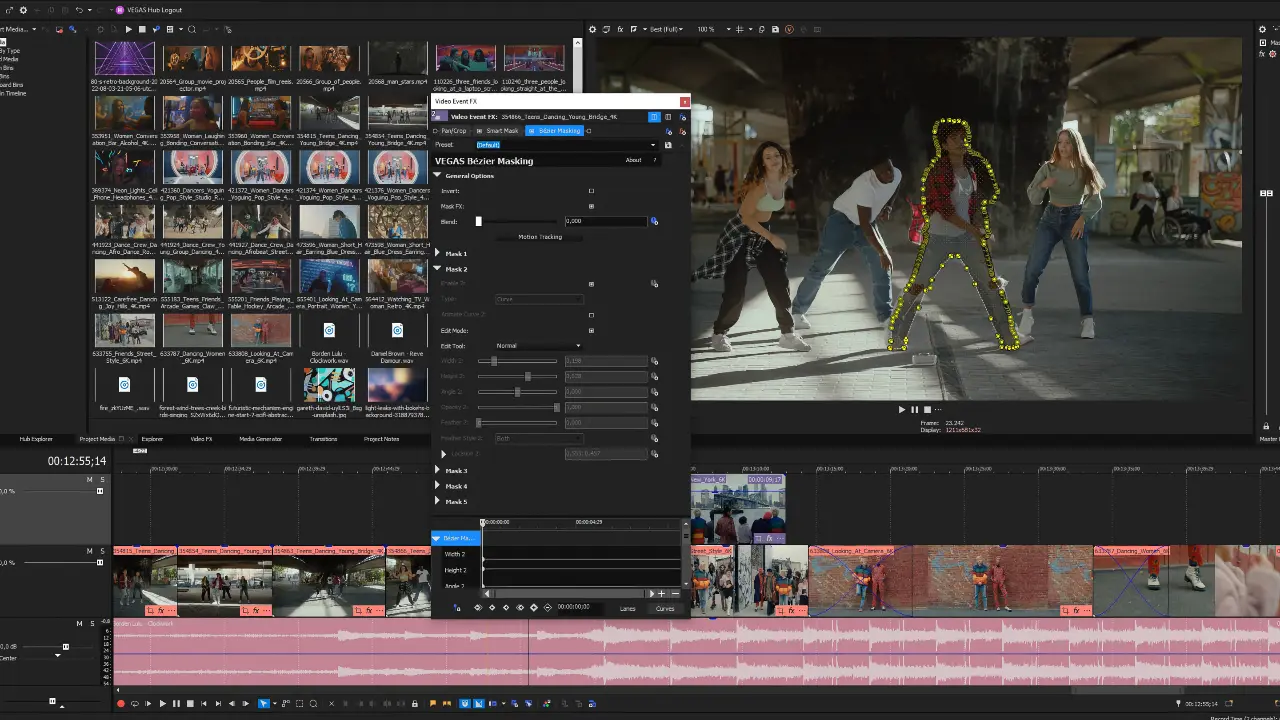Switch to the Smart Mask effect tab
Screen dimensions: 1280x720
point(500,131)
